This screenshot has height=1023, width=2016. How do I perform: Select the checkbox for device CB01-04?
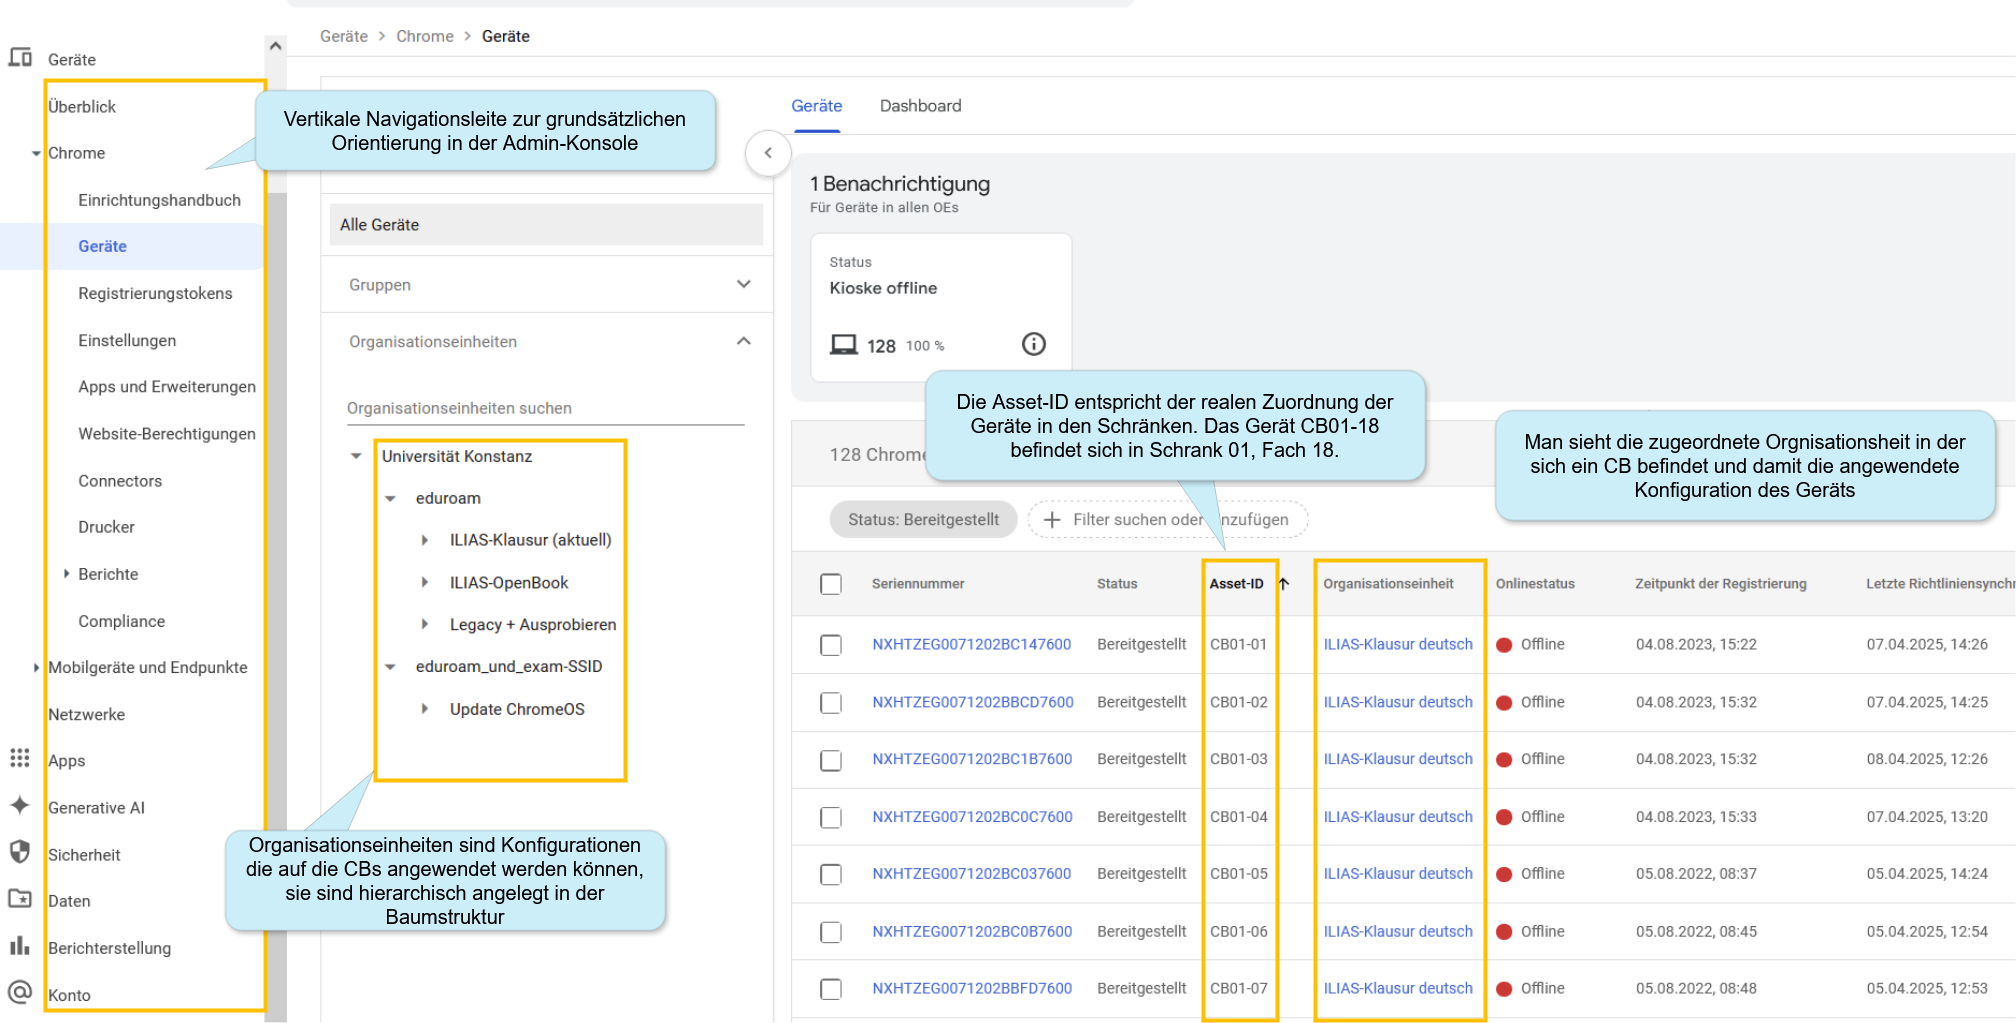coord(831,817)
